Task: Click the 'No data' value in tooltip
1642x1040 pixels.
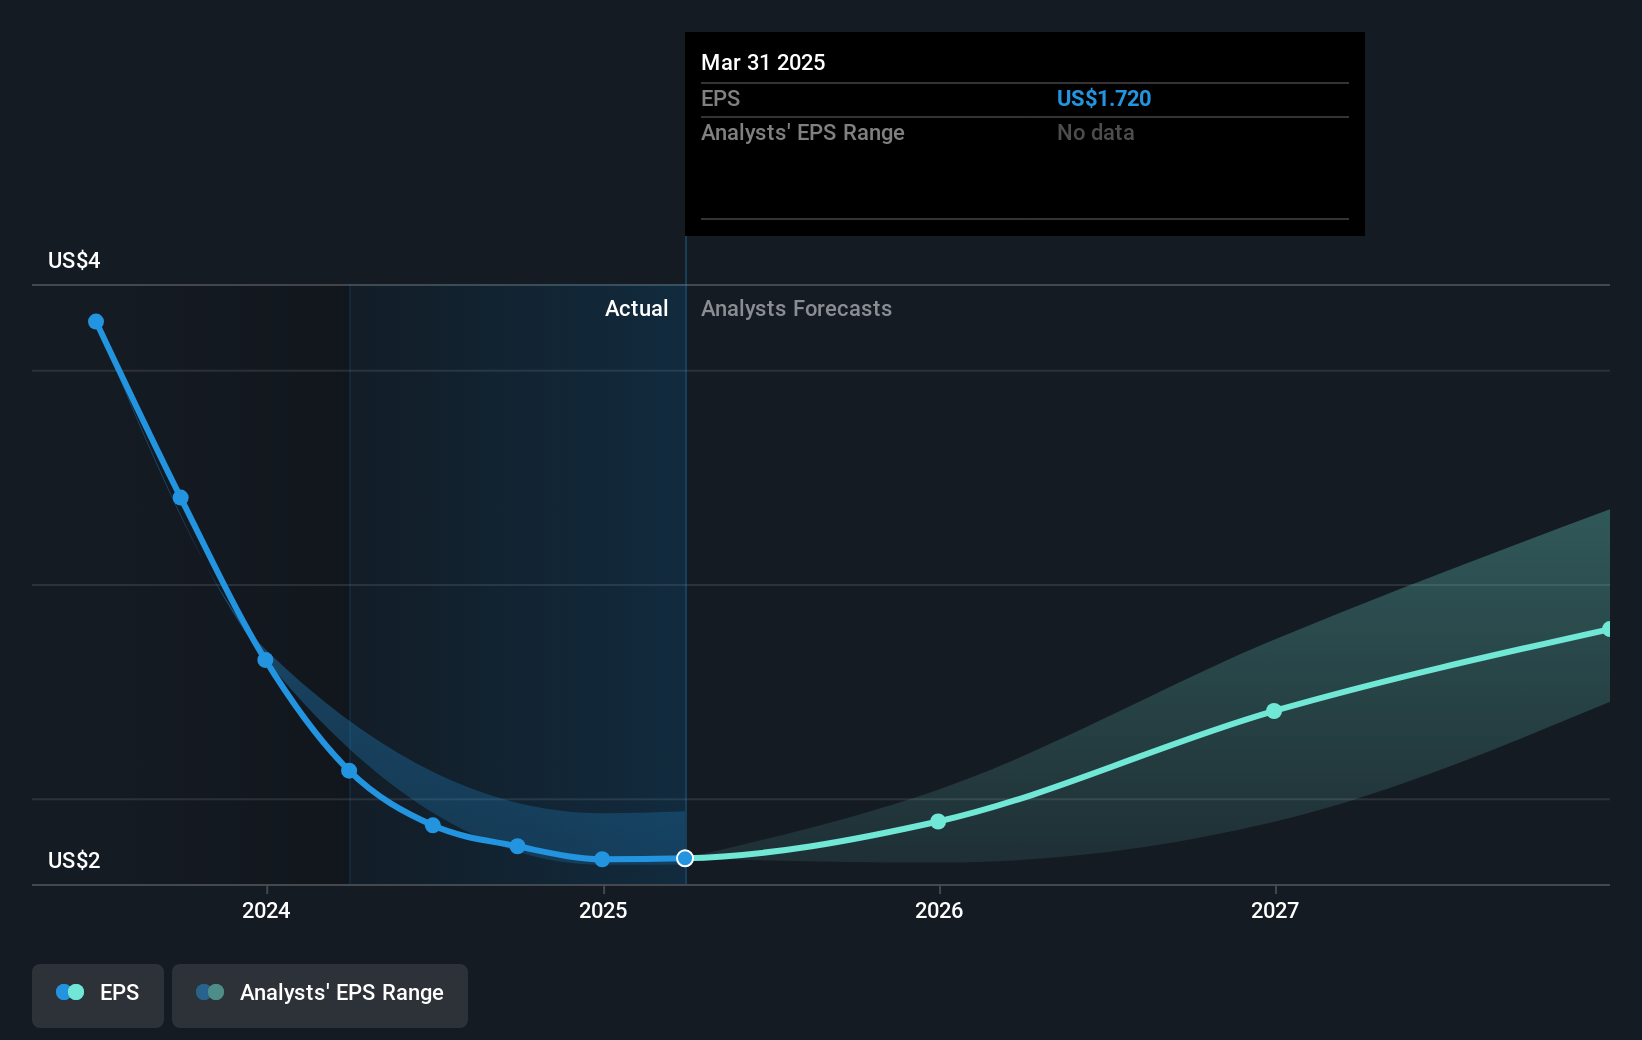Action: pyautogui.click(x=1096, y=132)
